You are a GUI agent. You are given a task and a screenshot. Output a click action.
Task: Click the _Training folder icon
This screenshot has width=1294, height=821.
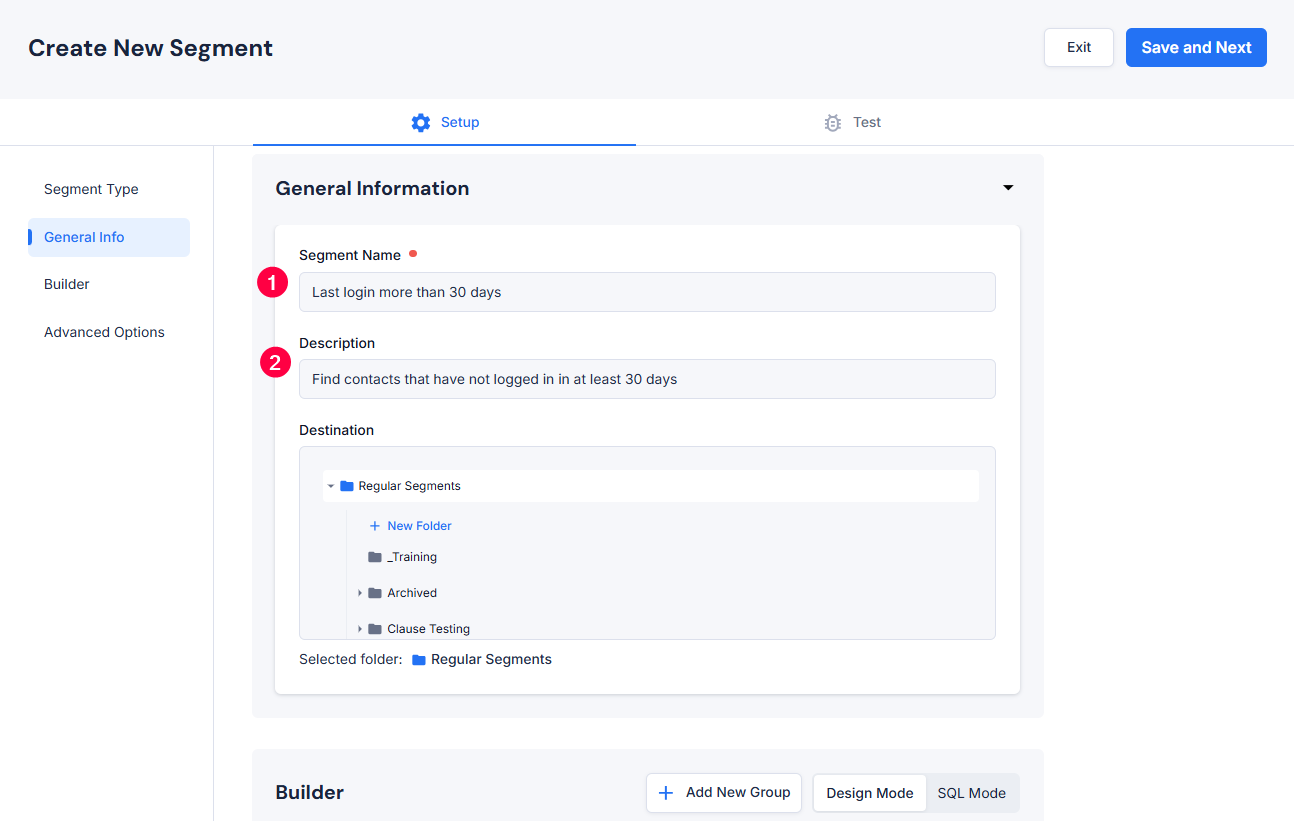click(x=375, y=557)
